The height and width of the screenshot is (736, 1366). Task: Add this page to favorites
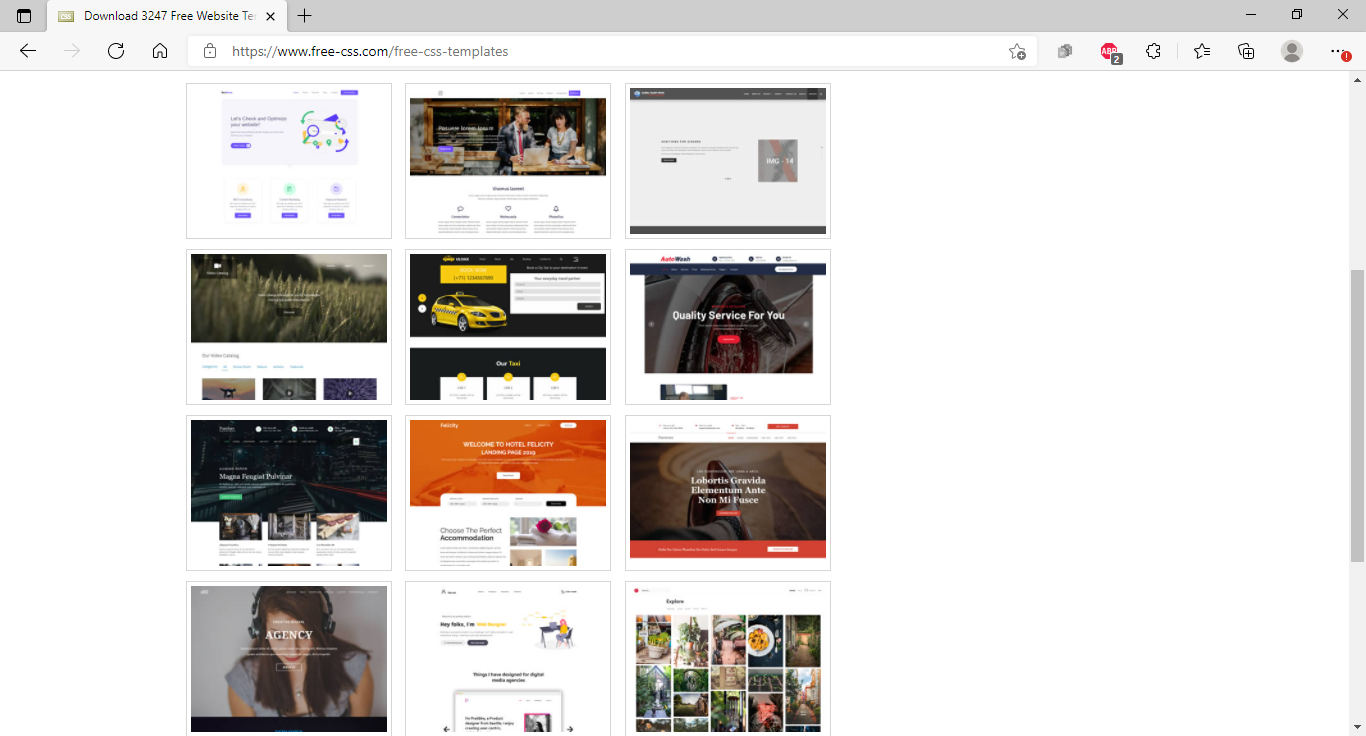1018,51
